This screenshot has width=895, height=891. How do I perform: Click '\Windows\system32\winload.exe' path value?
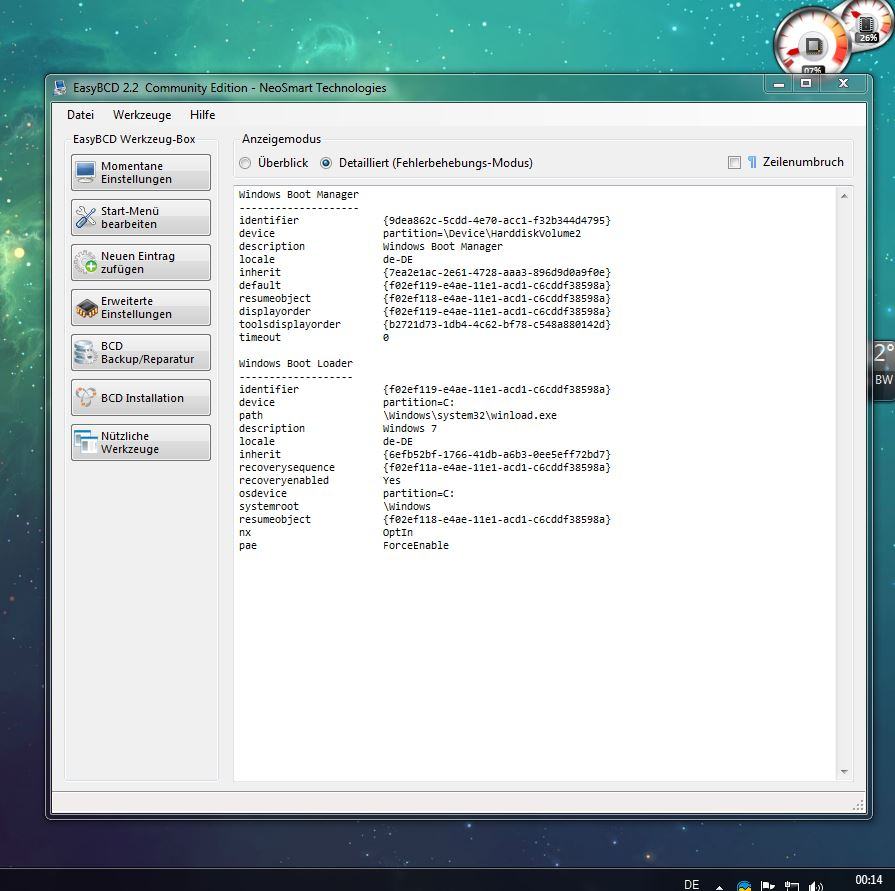469,416
